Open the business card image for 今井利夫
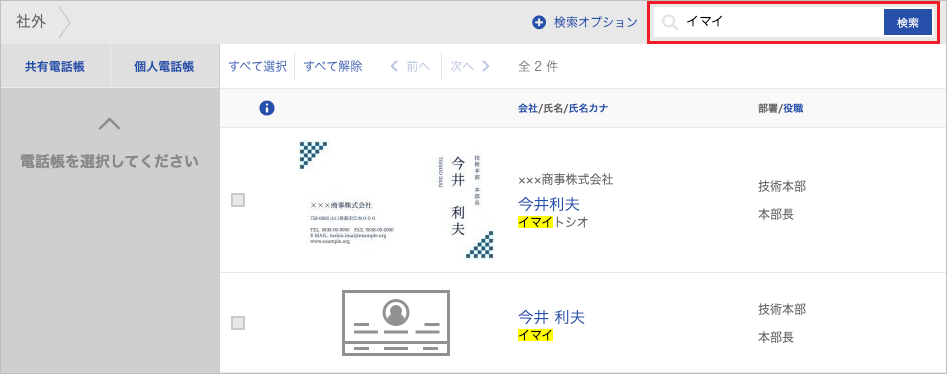The image size is (947, 374). point(397,200)
